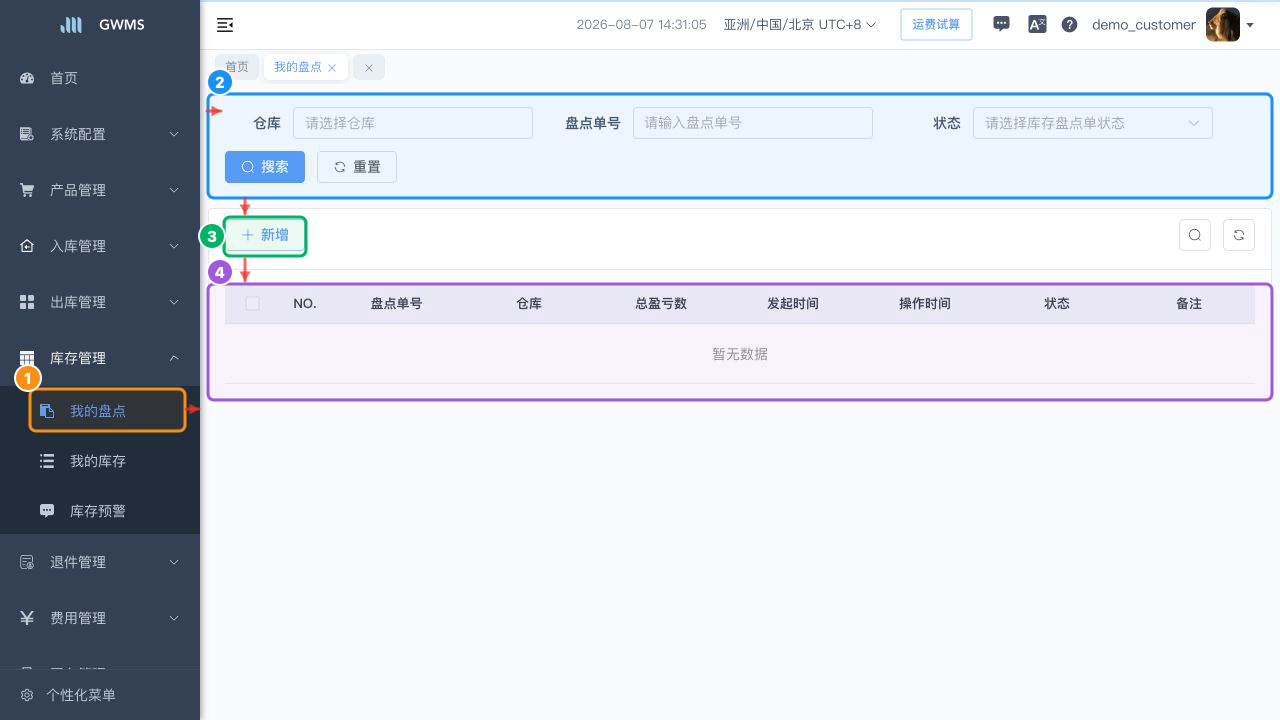Click the shopping cart icon for 产品管理
The height and width of the screenshot is (720, 1280).
pyautogui.click(x=27, y=190)
